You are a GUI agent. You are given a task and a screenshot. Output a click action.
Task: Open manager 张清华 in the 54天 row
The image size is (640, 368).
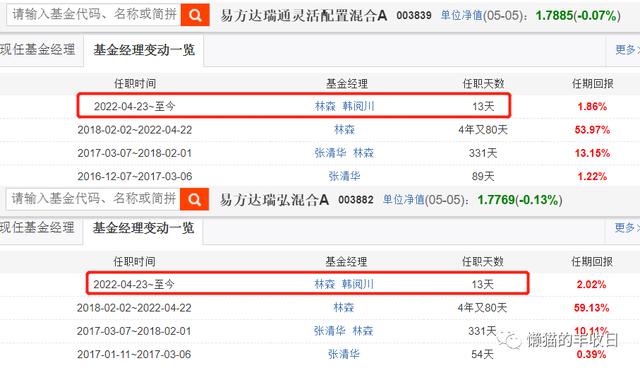point(344,354)
